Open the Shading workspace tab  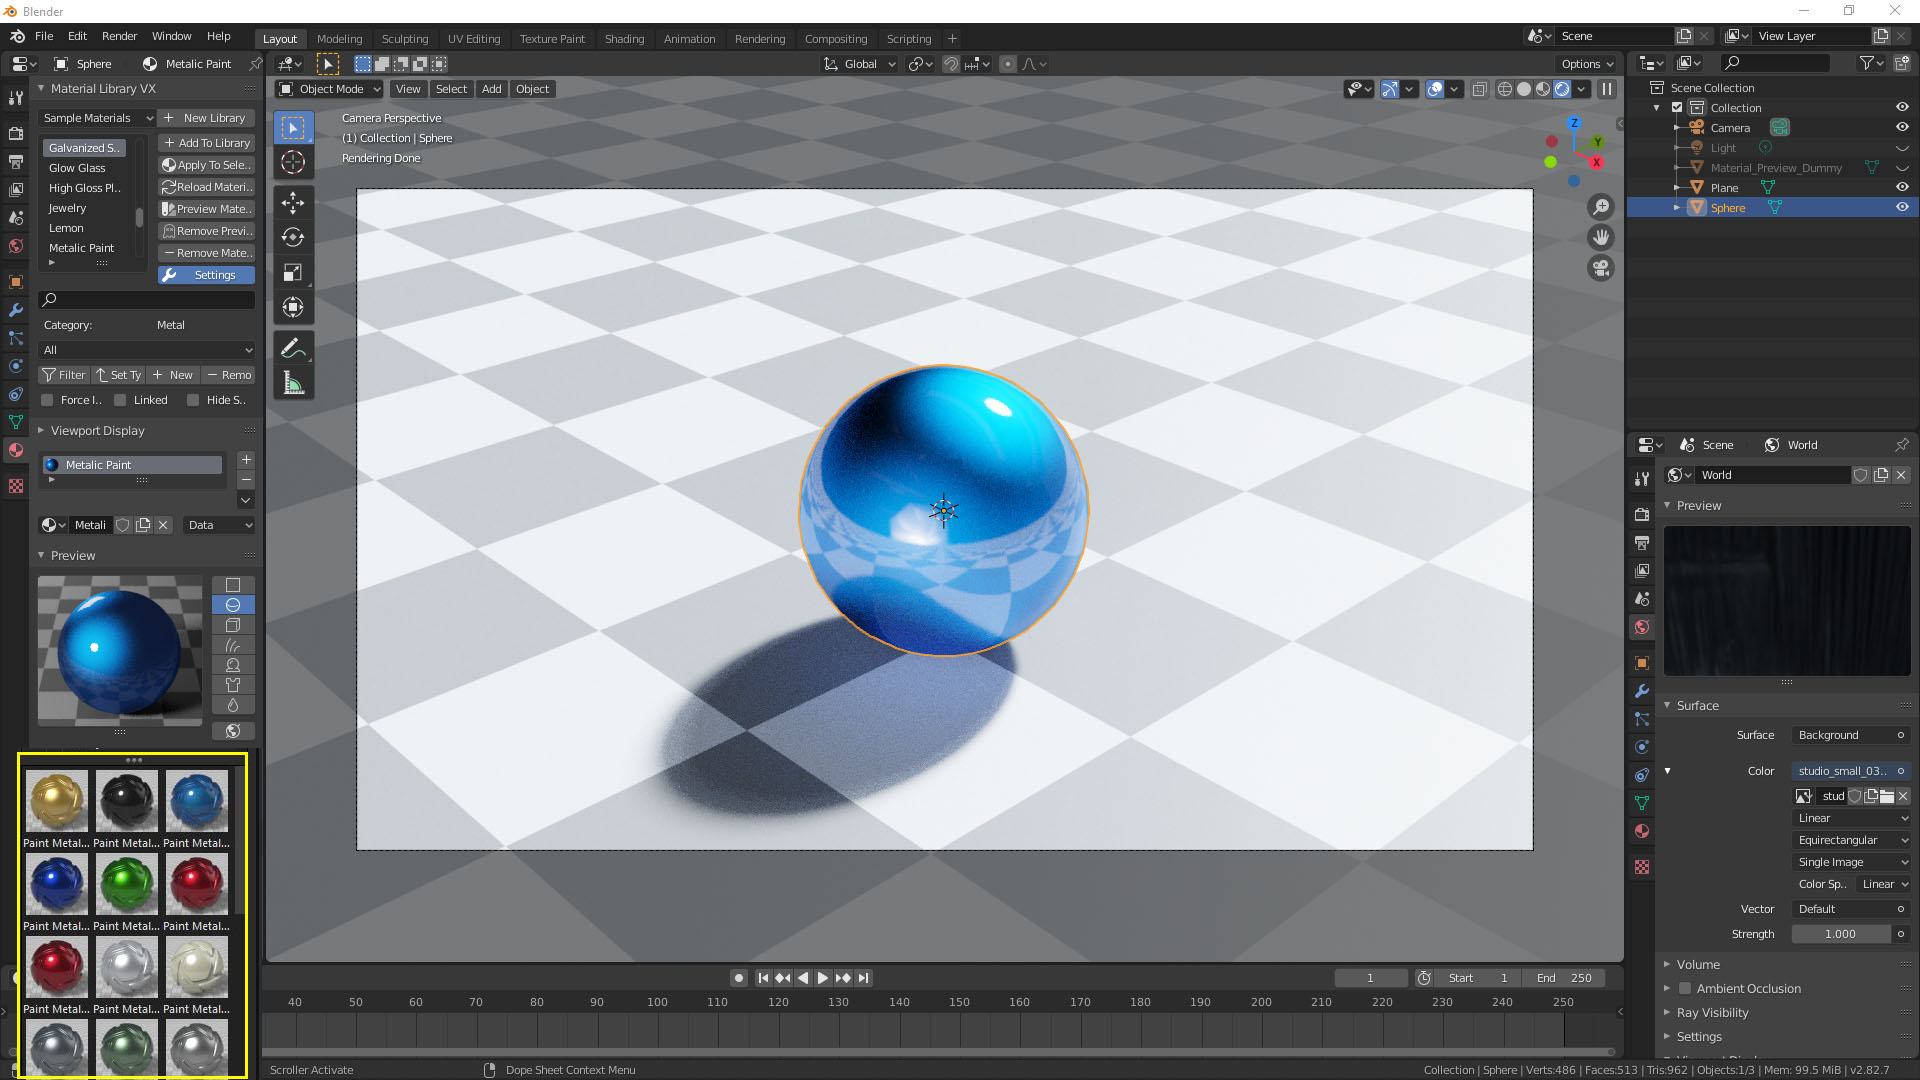[x=624, y=39]
